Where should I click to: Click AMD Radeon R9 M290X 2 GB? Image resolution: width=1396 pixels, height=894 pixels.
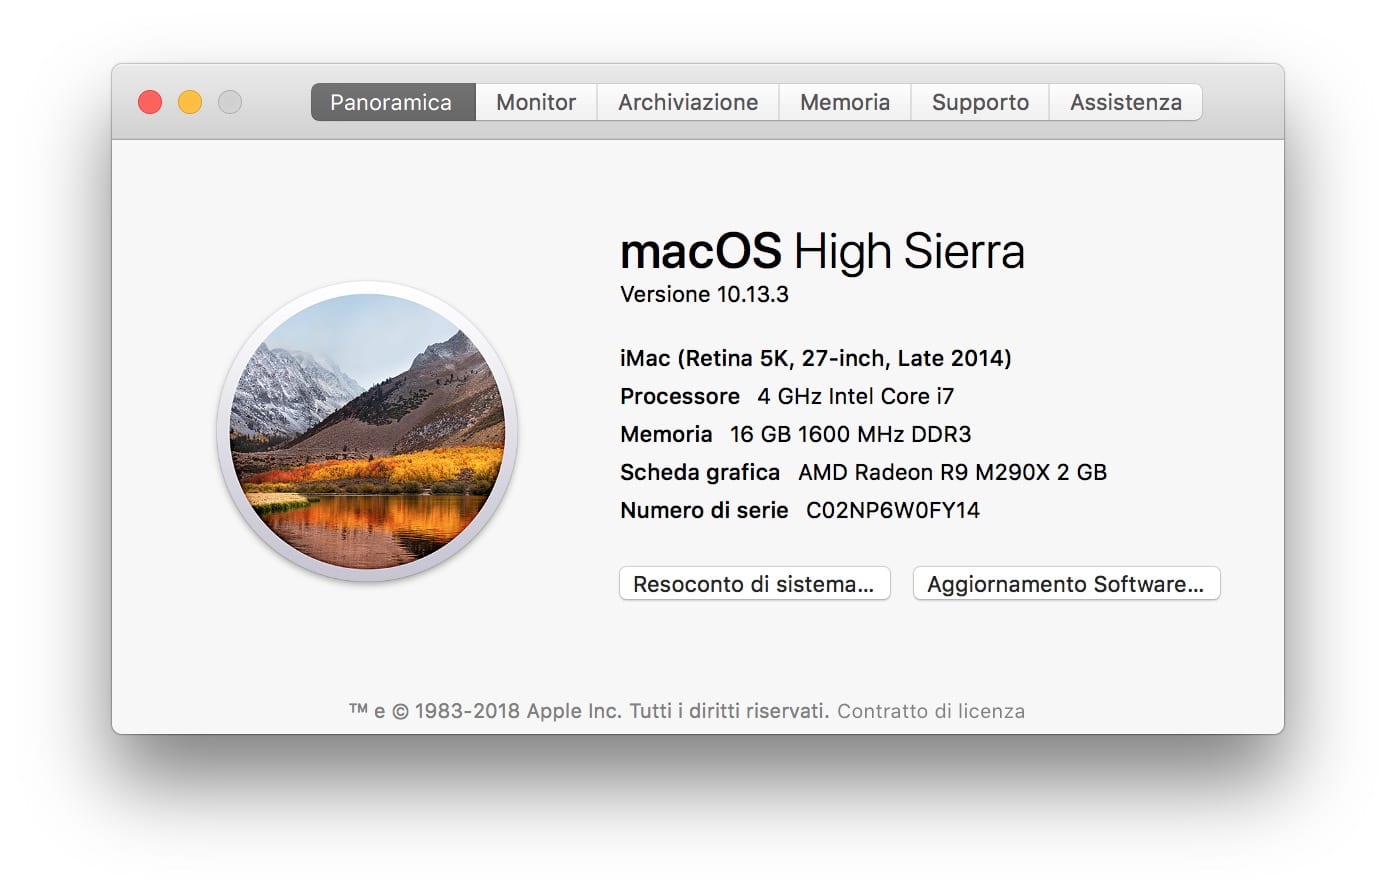point(953,472)
